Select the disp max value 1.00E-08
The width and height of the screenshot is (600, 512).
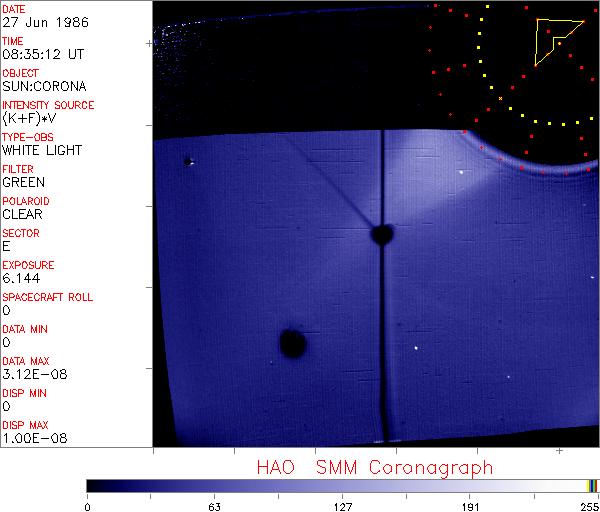35,438
